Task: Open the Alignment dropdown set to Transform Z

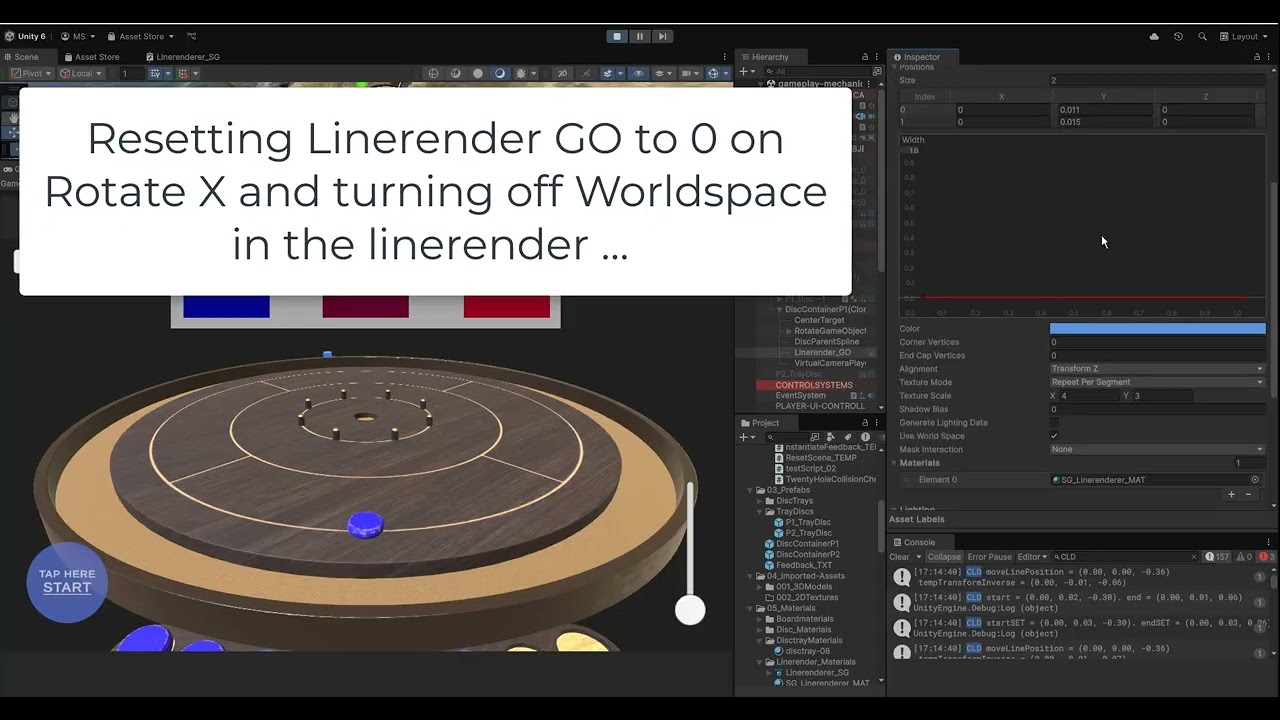Action: click(1156, 368)
